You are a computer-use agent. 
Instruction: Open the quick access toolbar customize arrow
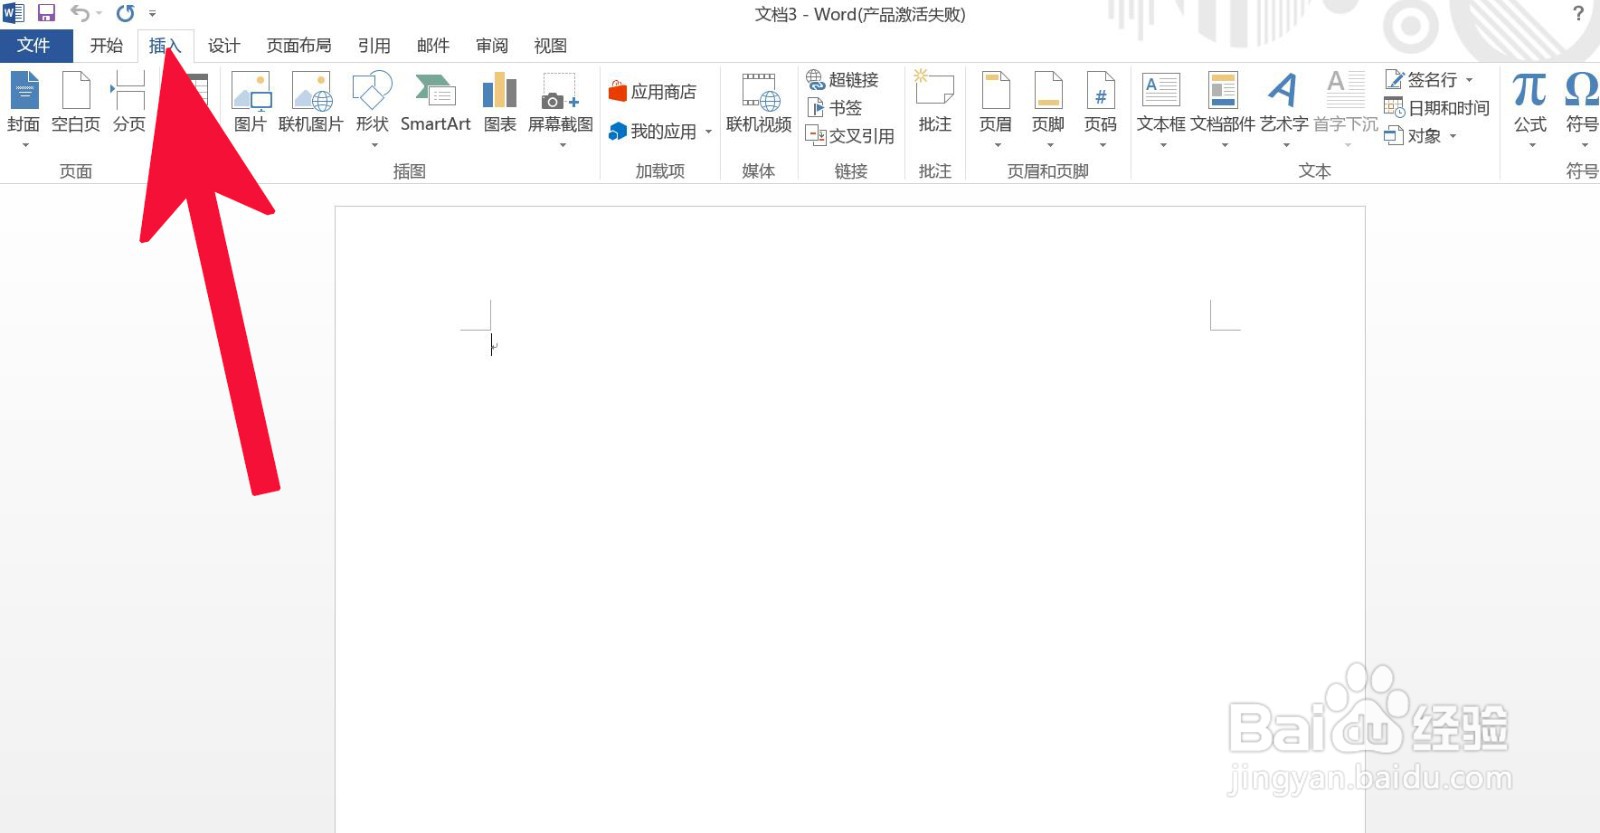point(152,14)
